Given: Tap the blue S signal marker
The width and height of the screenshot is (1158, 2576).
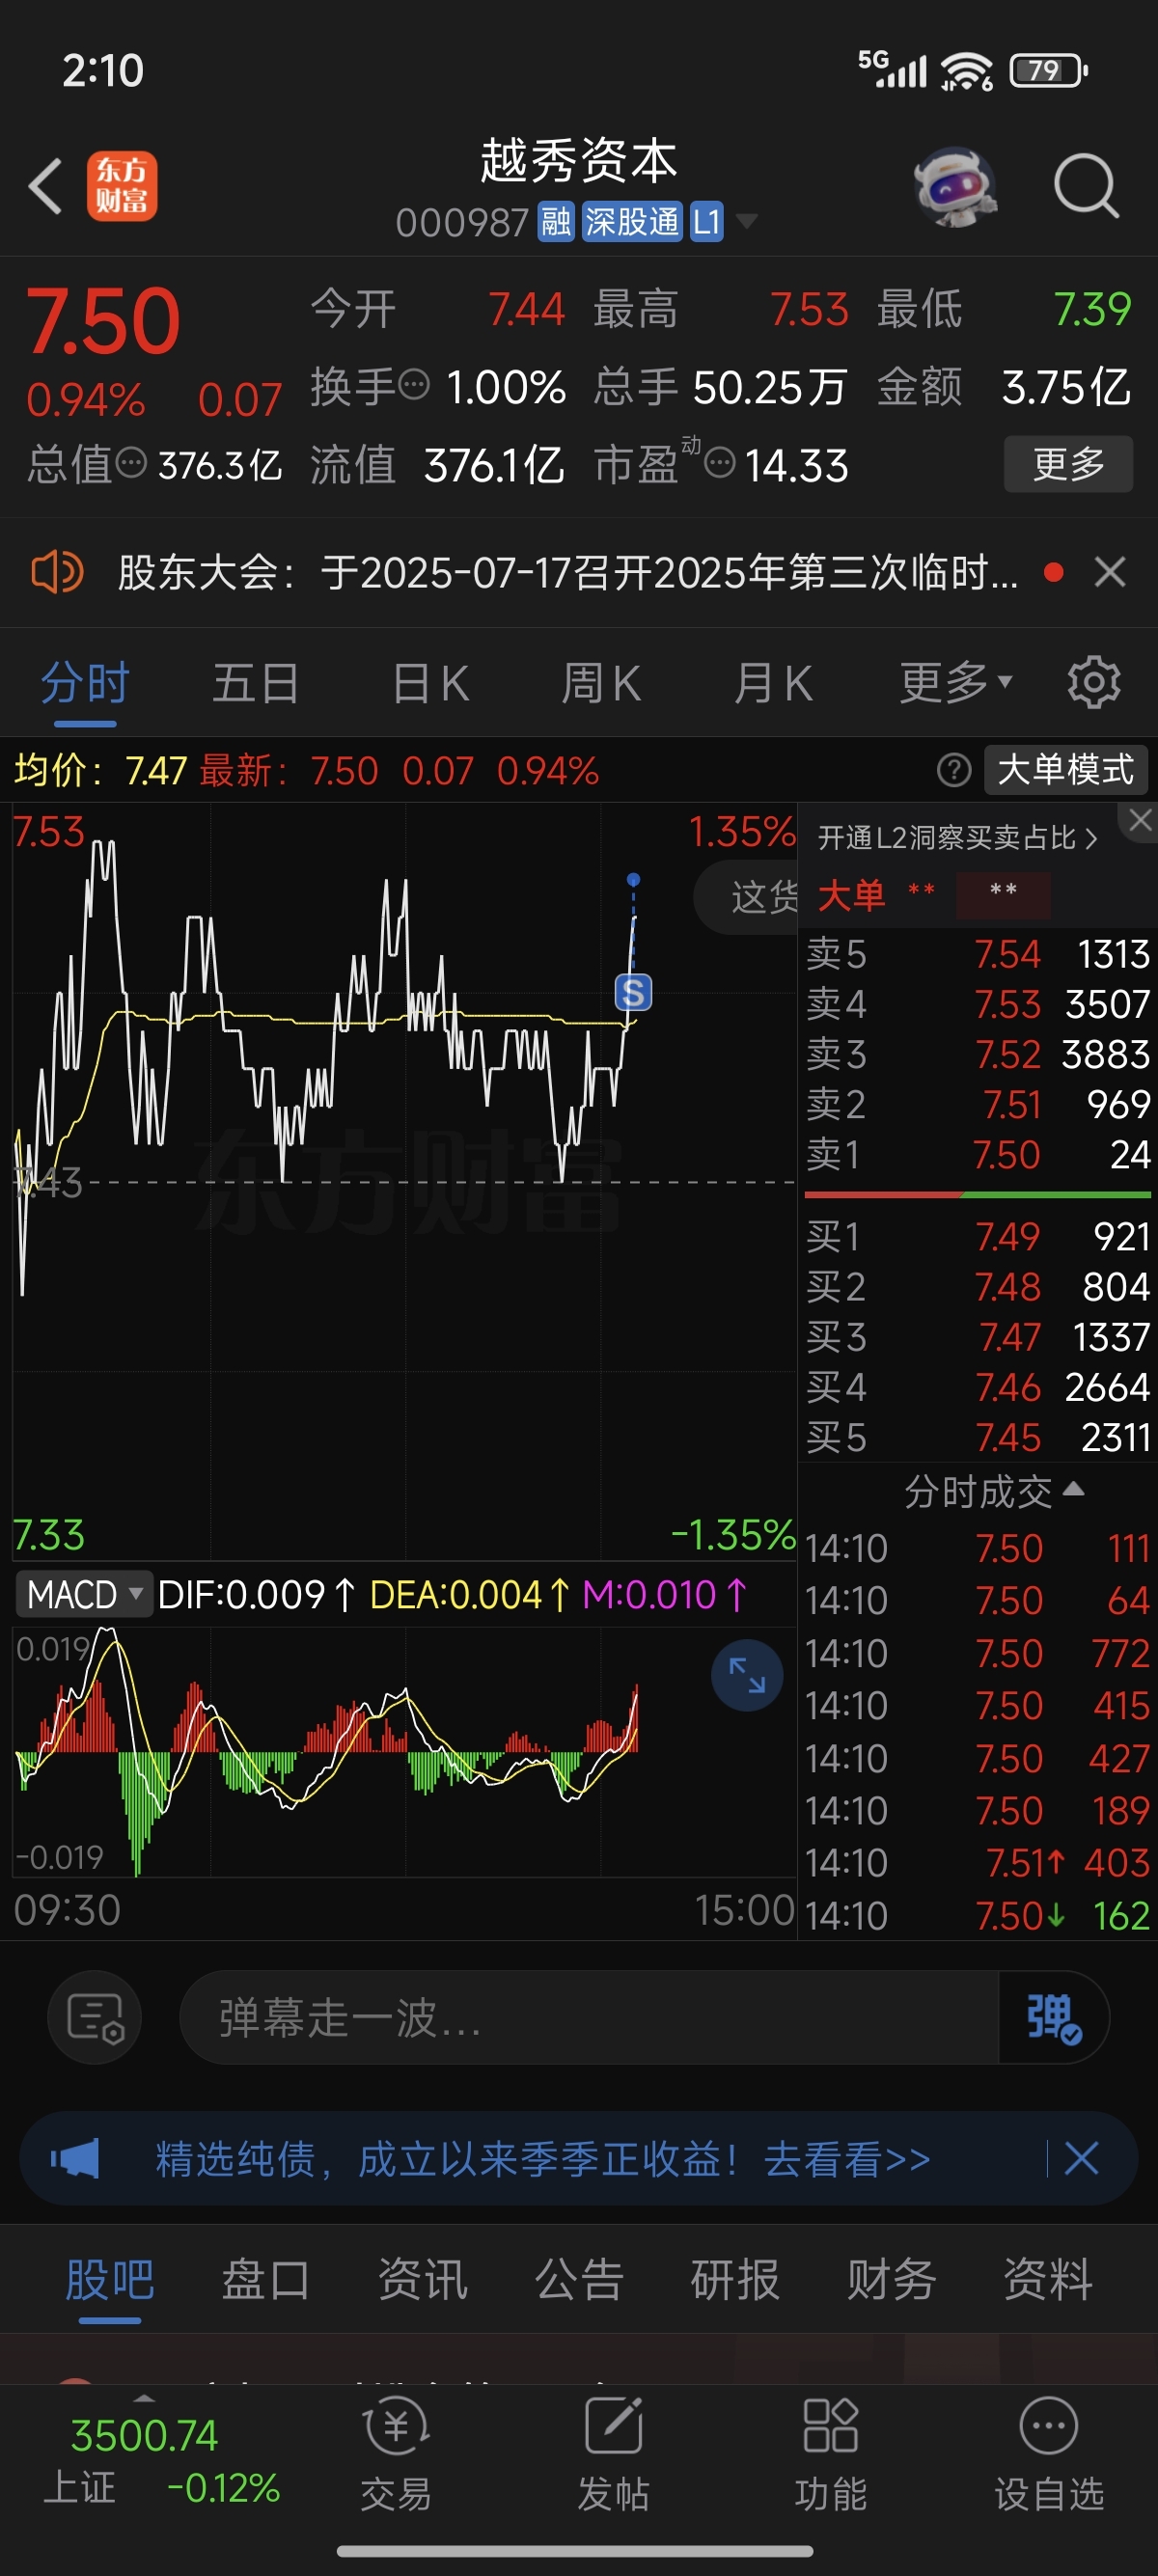Looking at the screenshot, I should (x=633, y=993).
